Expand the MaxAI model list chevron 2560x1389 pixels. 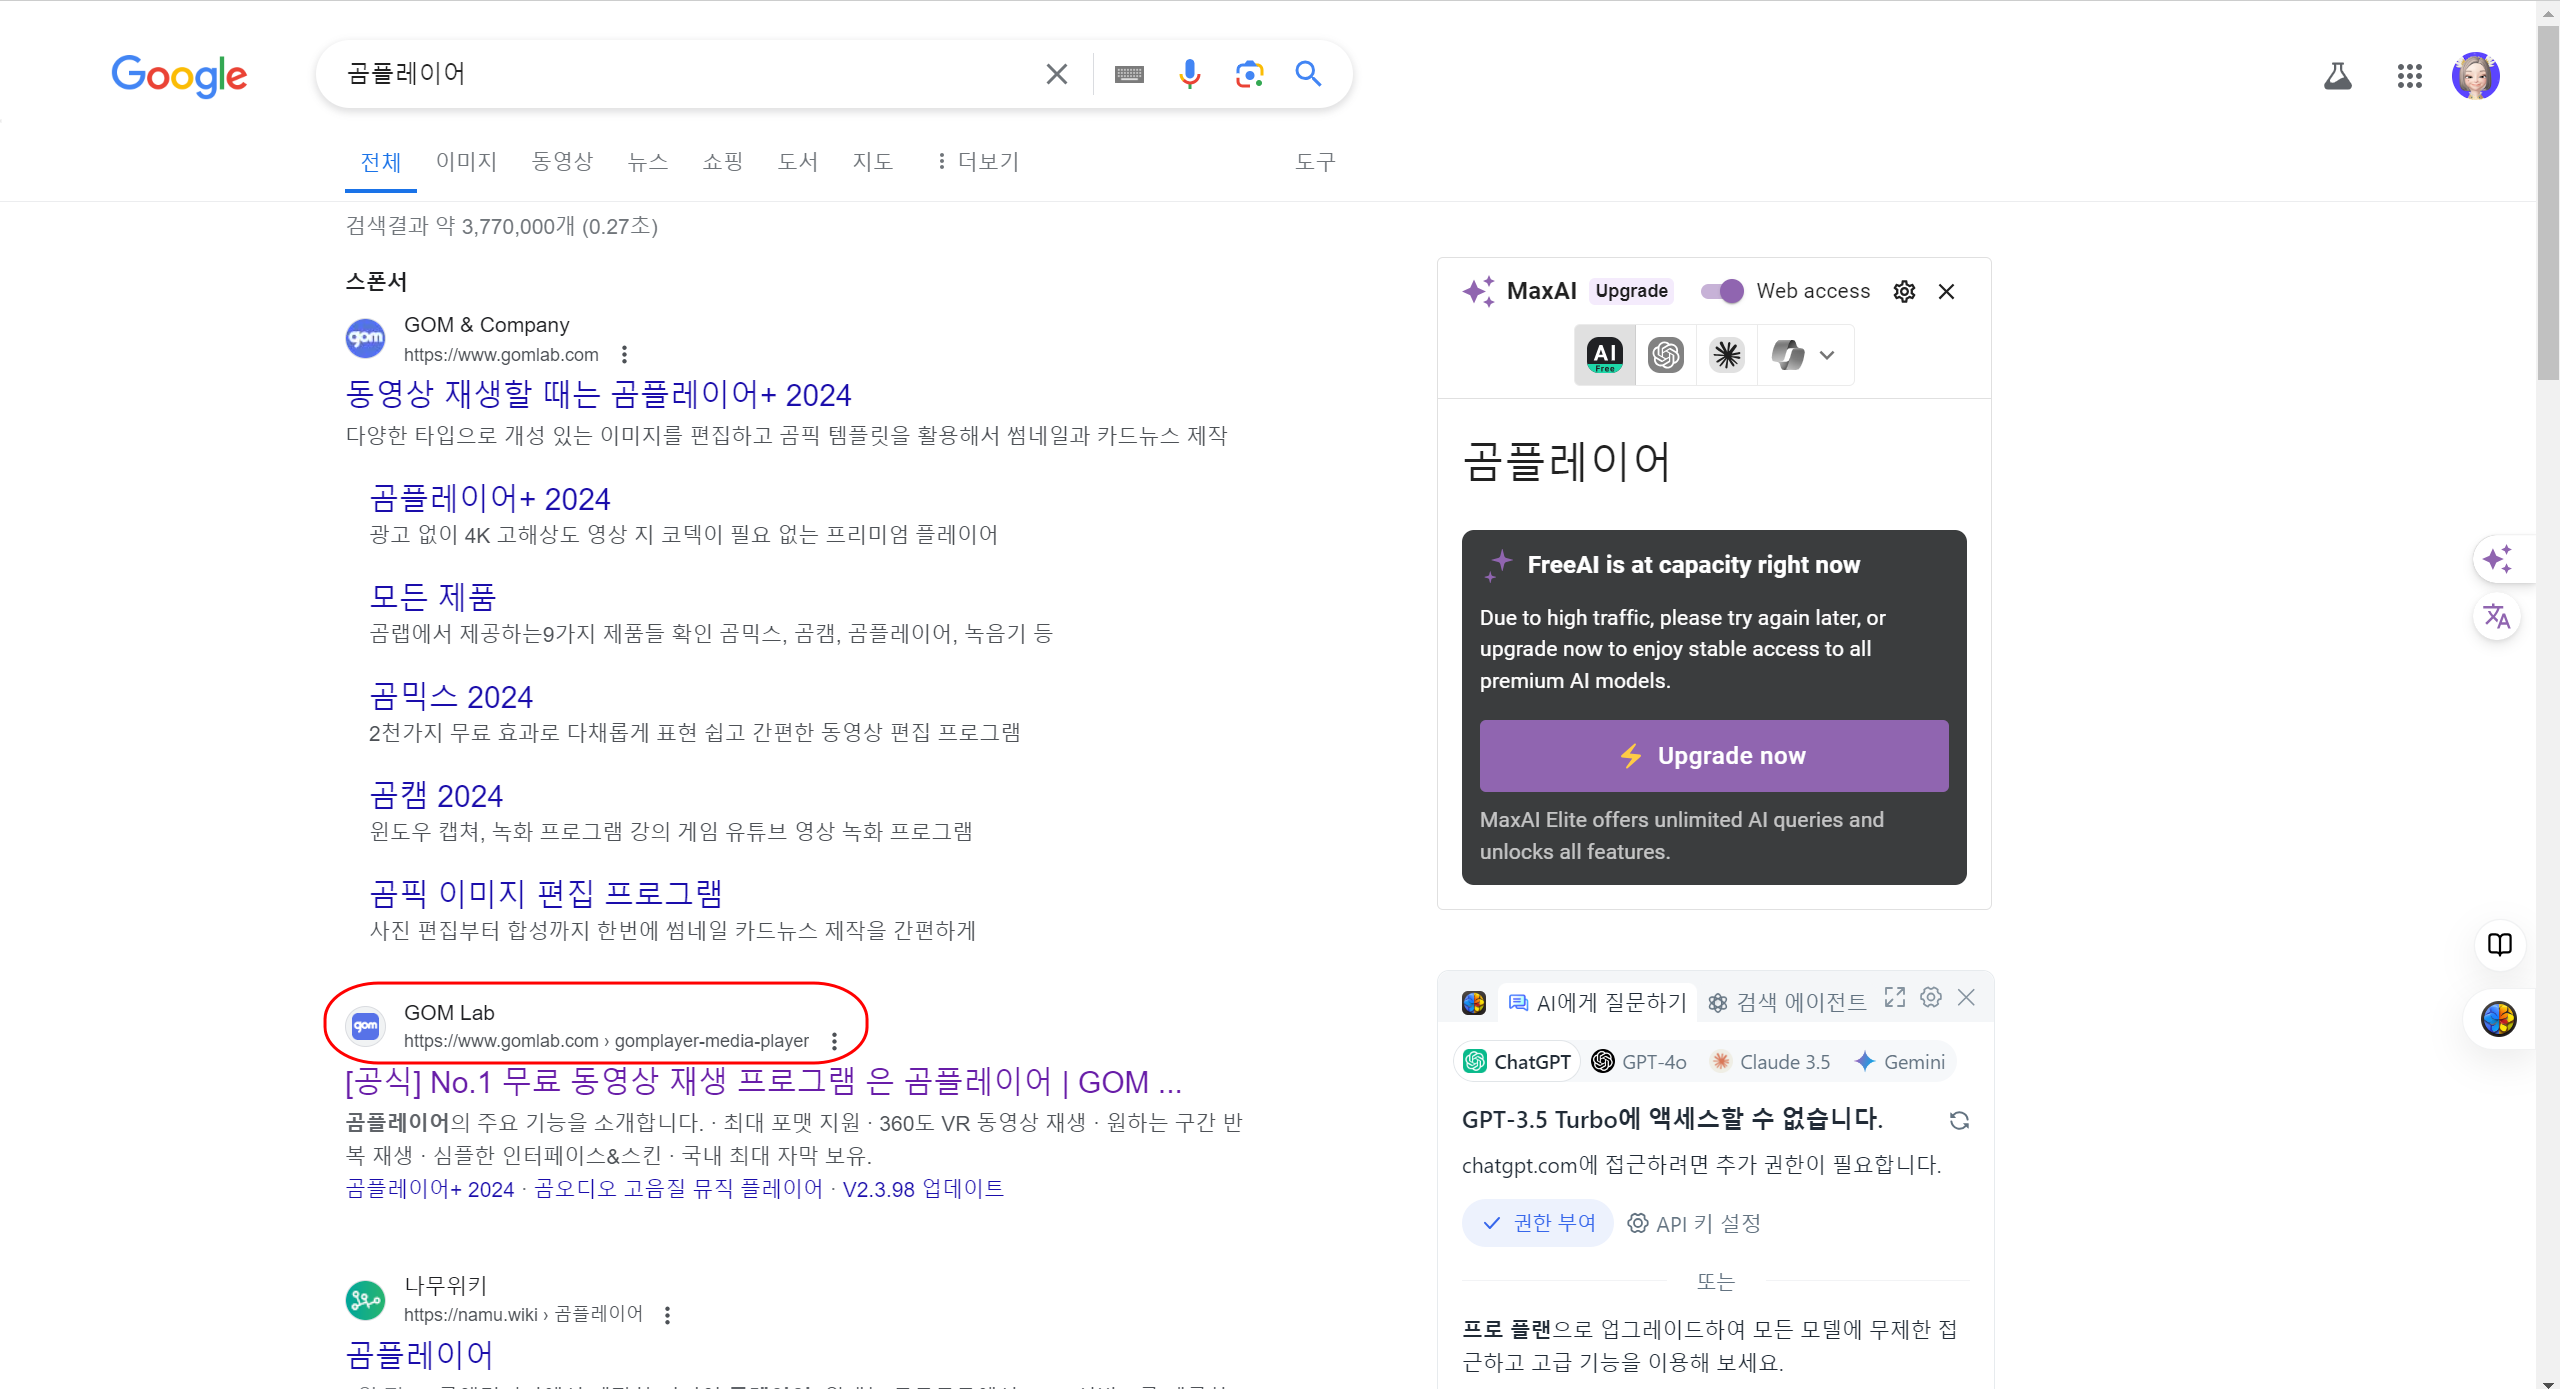(1827, 355)
